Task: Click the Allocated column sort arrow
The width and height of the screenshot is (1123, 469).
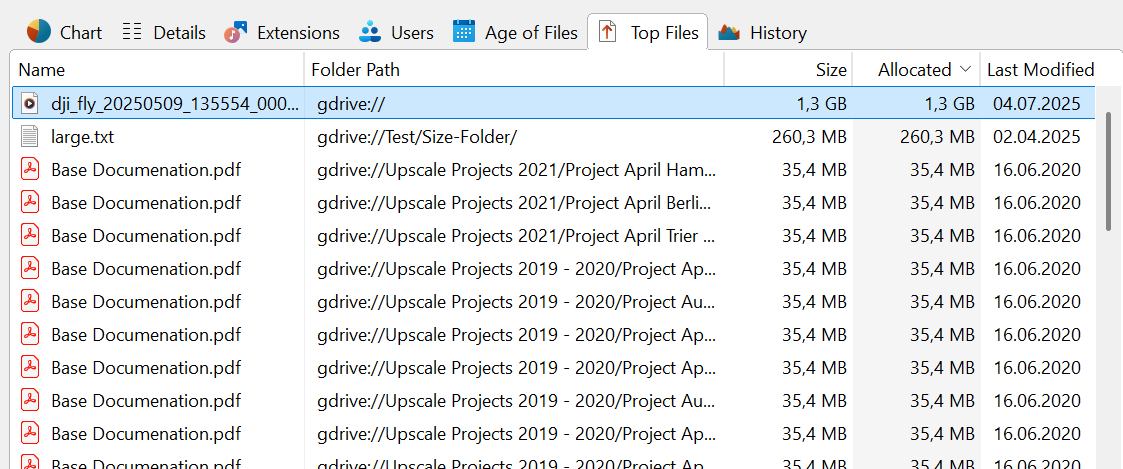Action: click(965, 69)
